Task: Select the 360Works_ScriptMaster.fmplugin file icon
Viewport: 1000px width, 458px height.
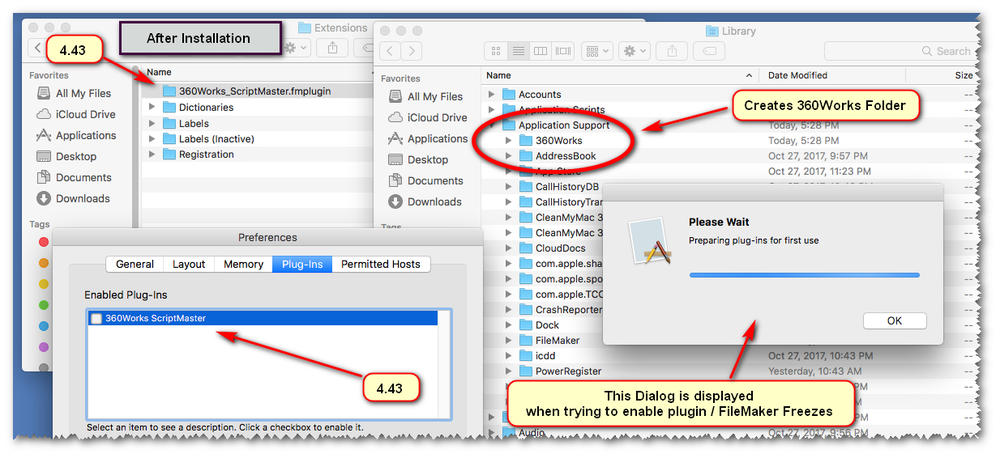Action: click(x=169, y=91)
